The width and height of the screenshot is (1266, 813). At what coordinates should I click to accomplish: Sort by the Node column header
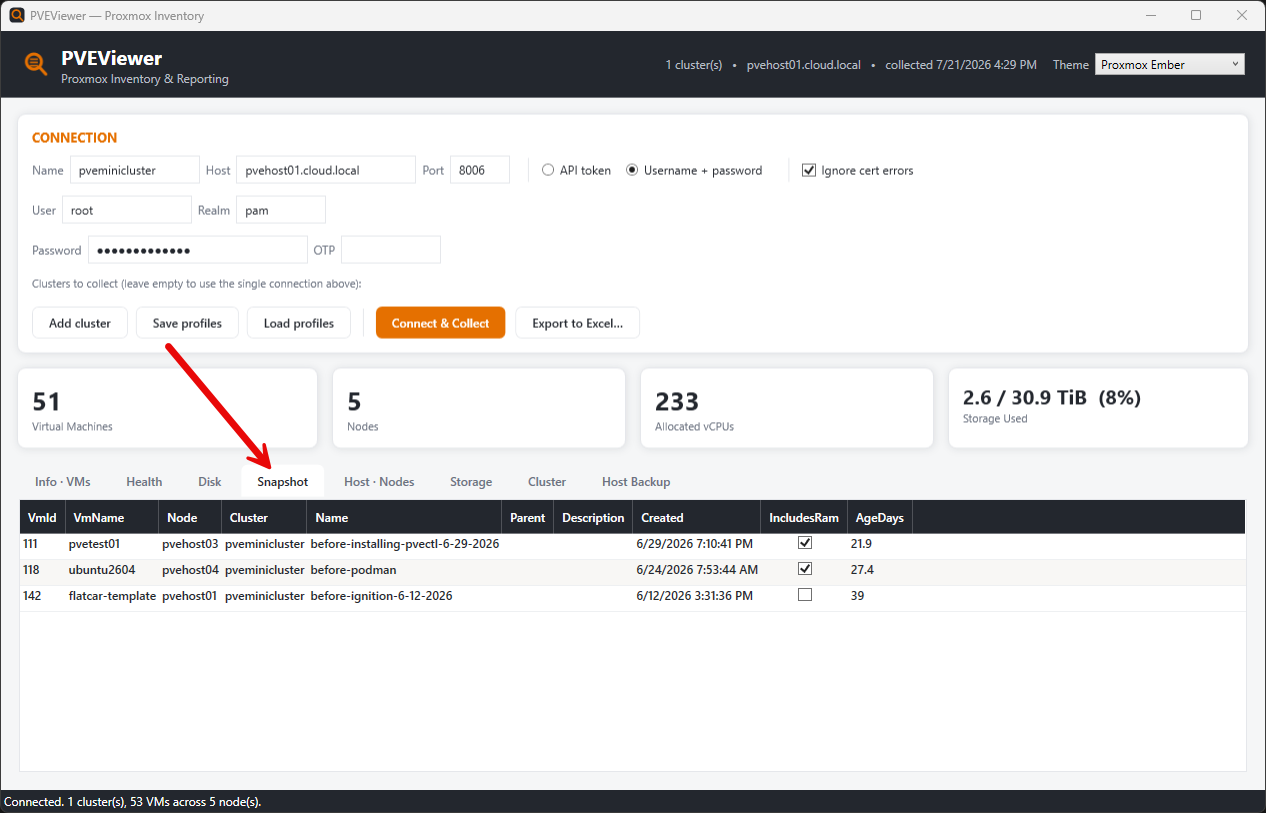coord(190,518)
